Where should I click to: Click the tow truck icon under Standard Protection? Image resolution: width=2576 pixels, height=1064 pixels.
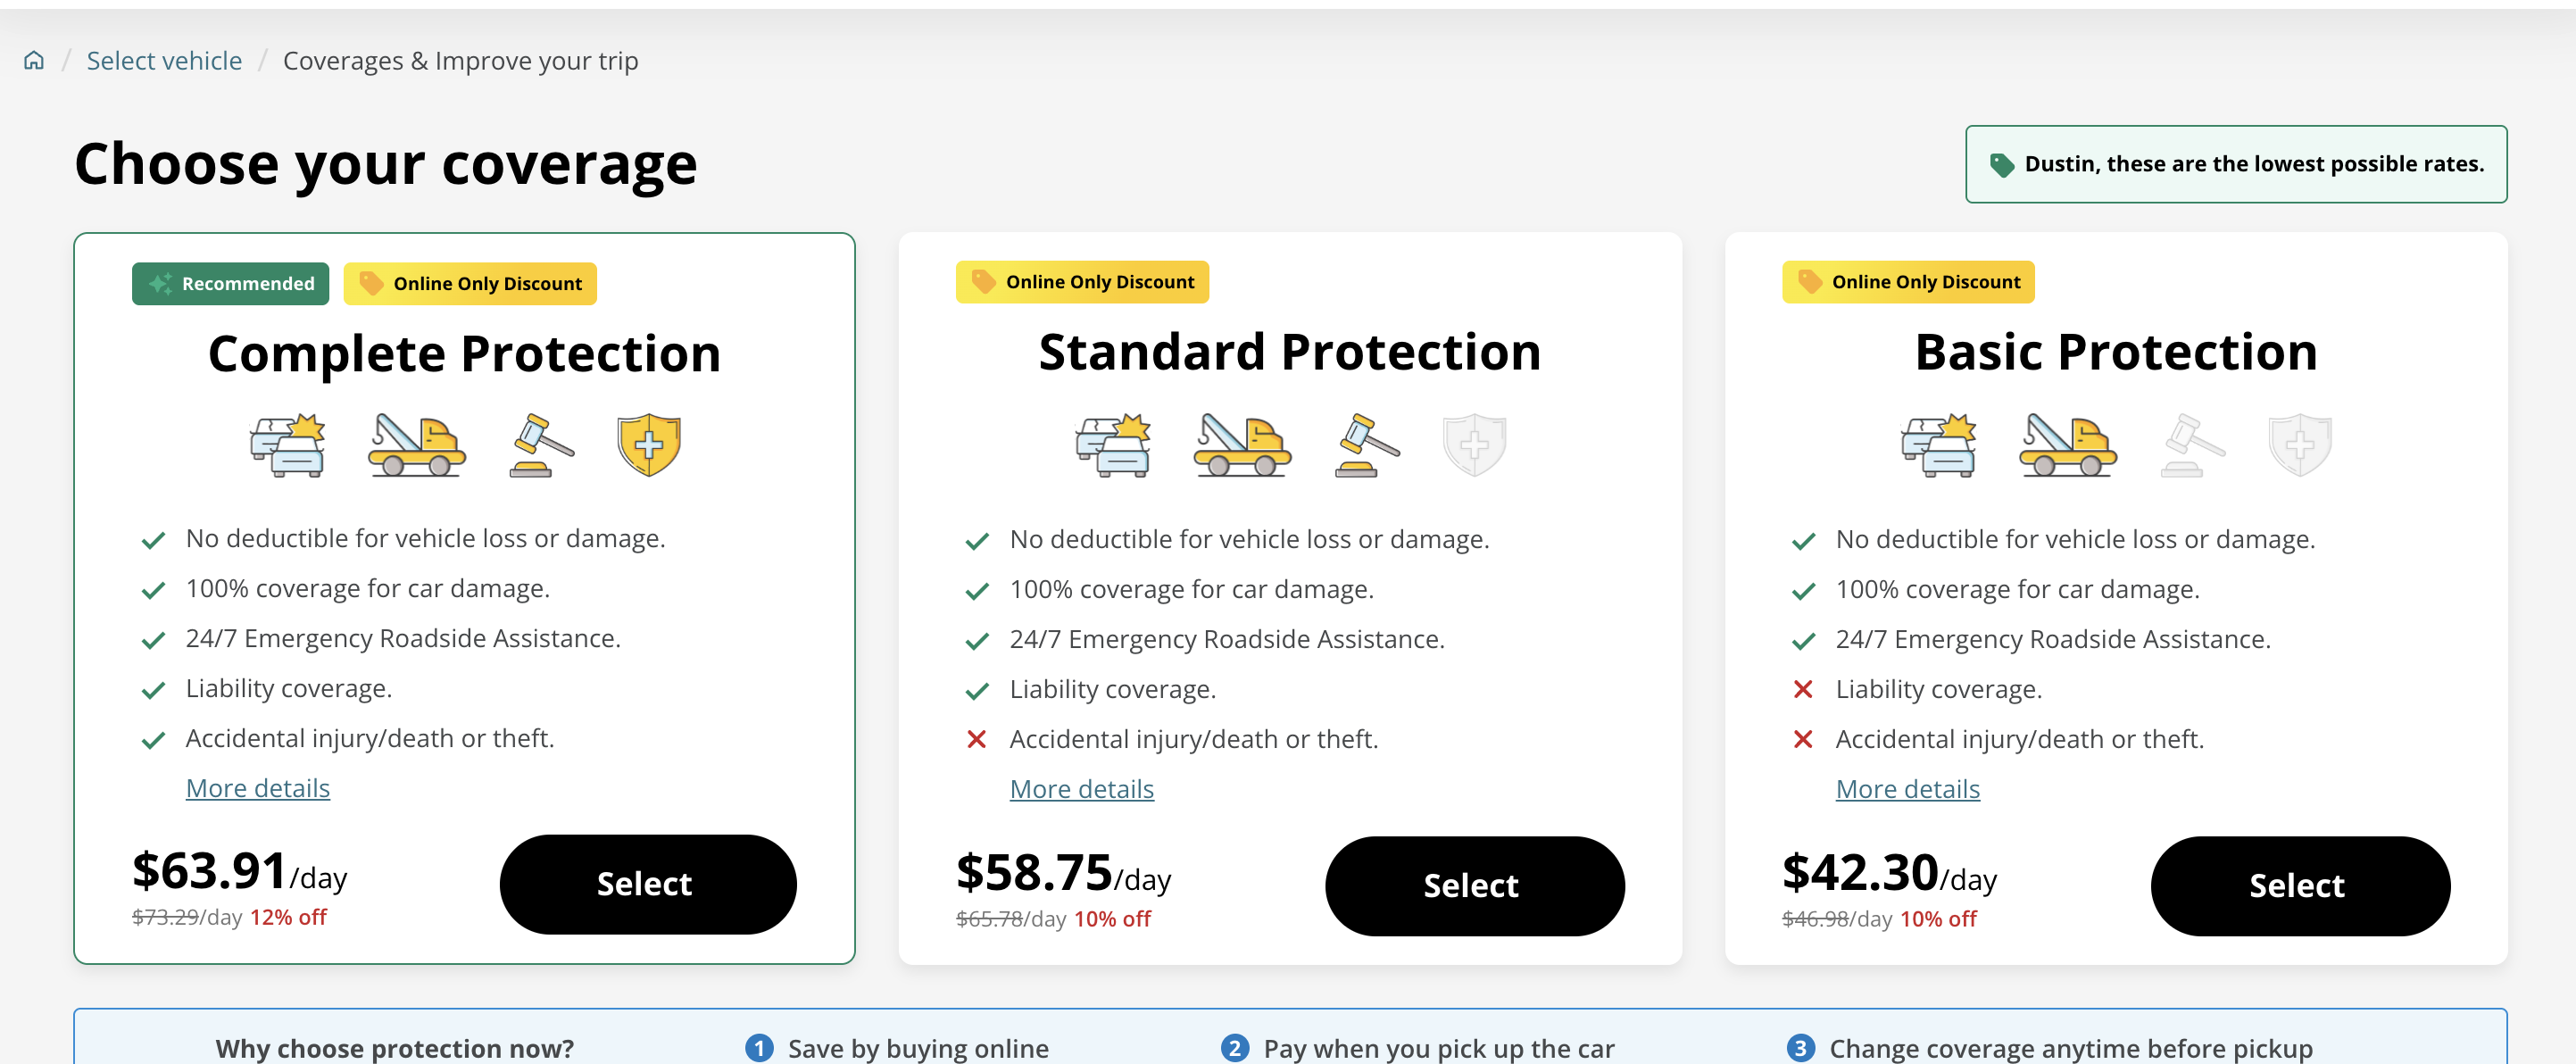(1242, 445)
